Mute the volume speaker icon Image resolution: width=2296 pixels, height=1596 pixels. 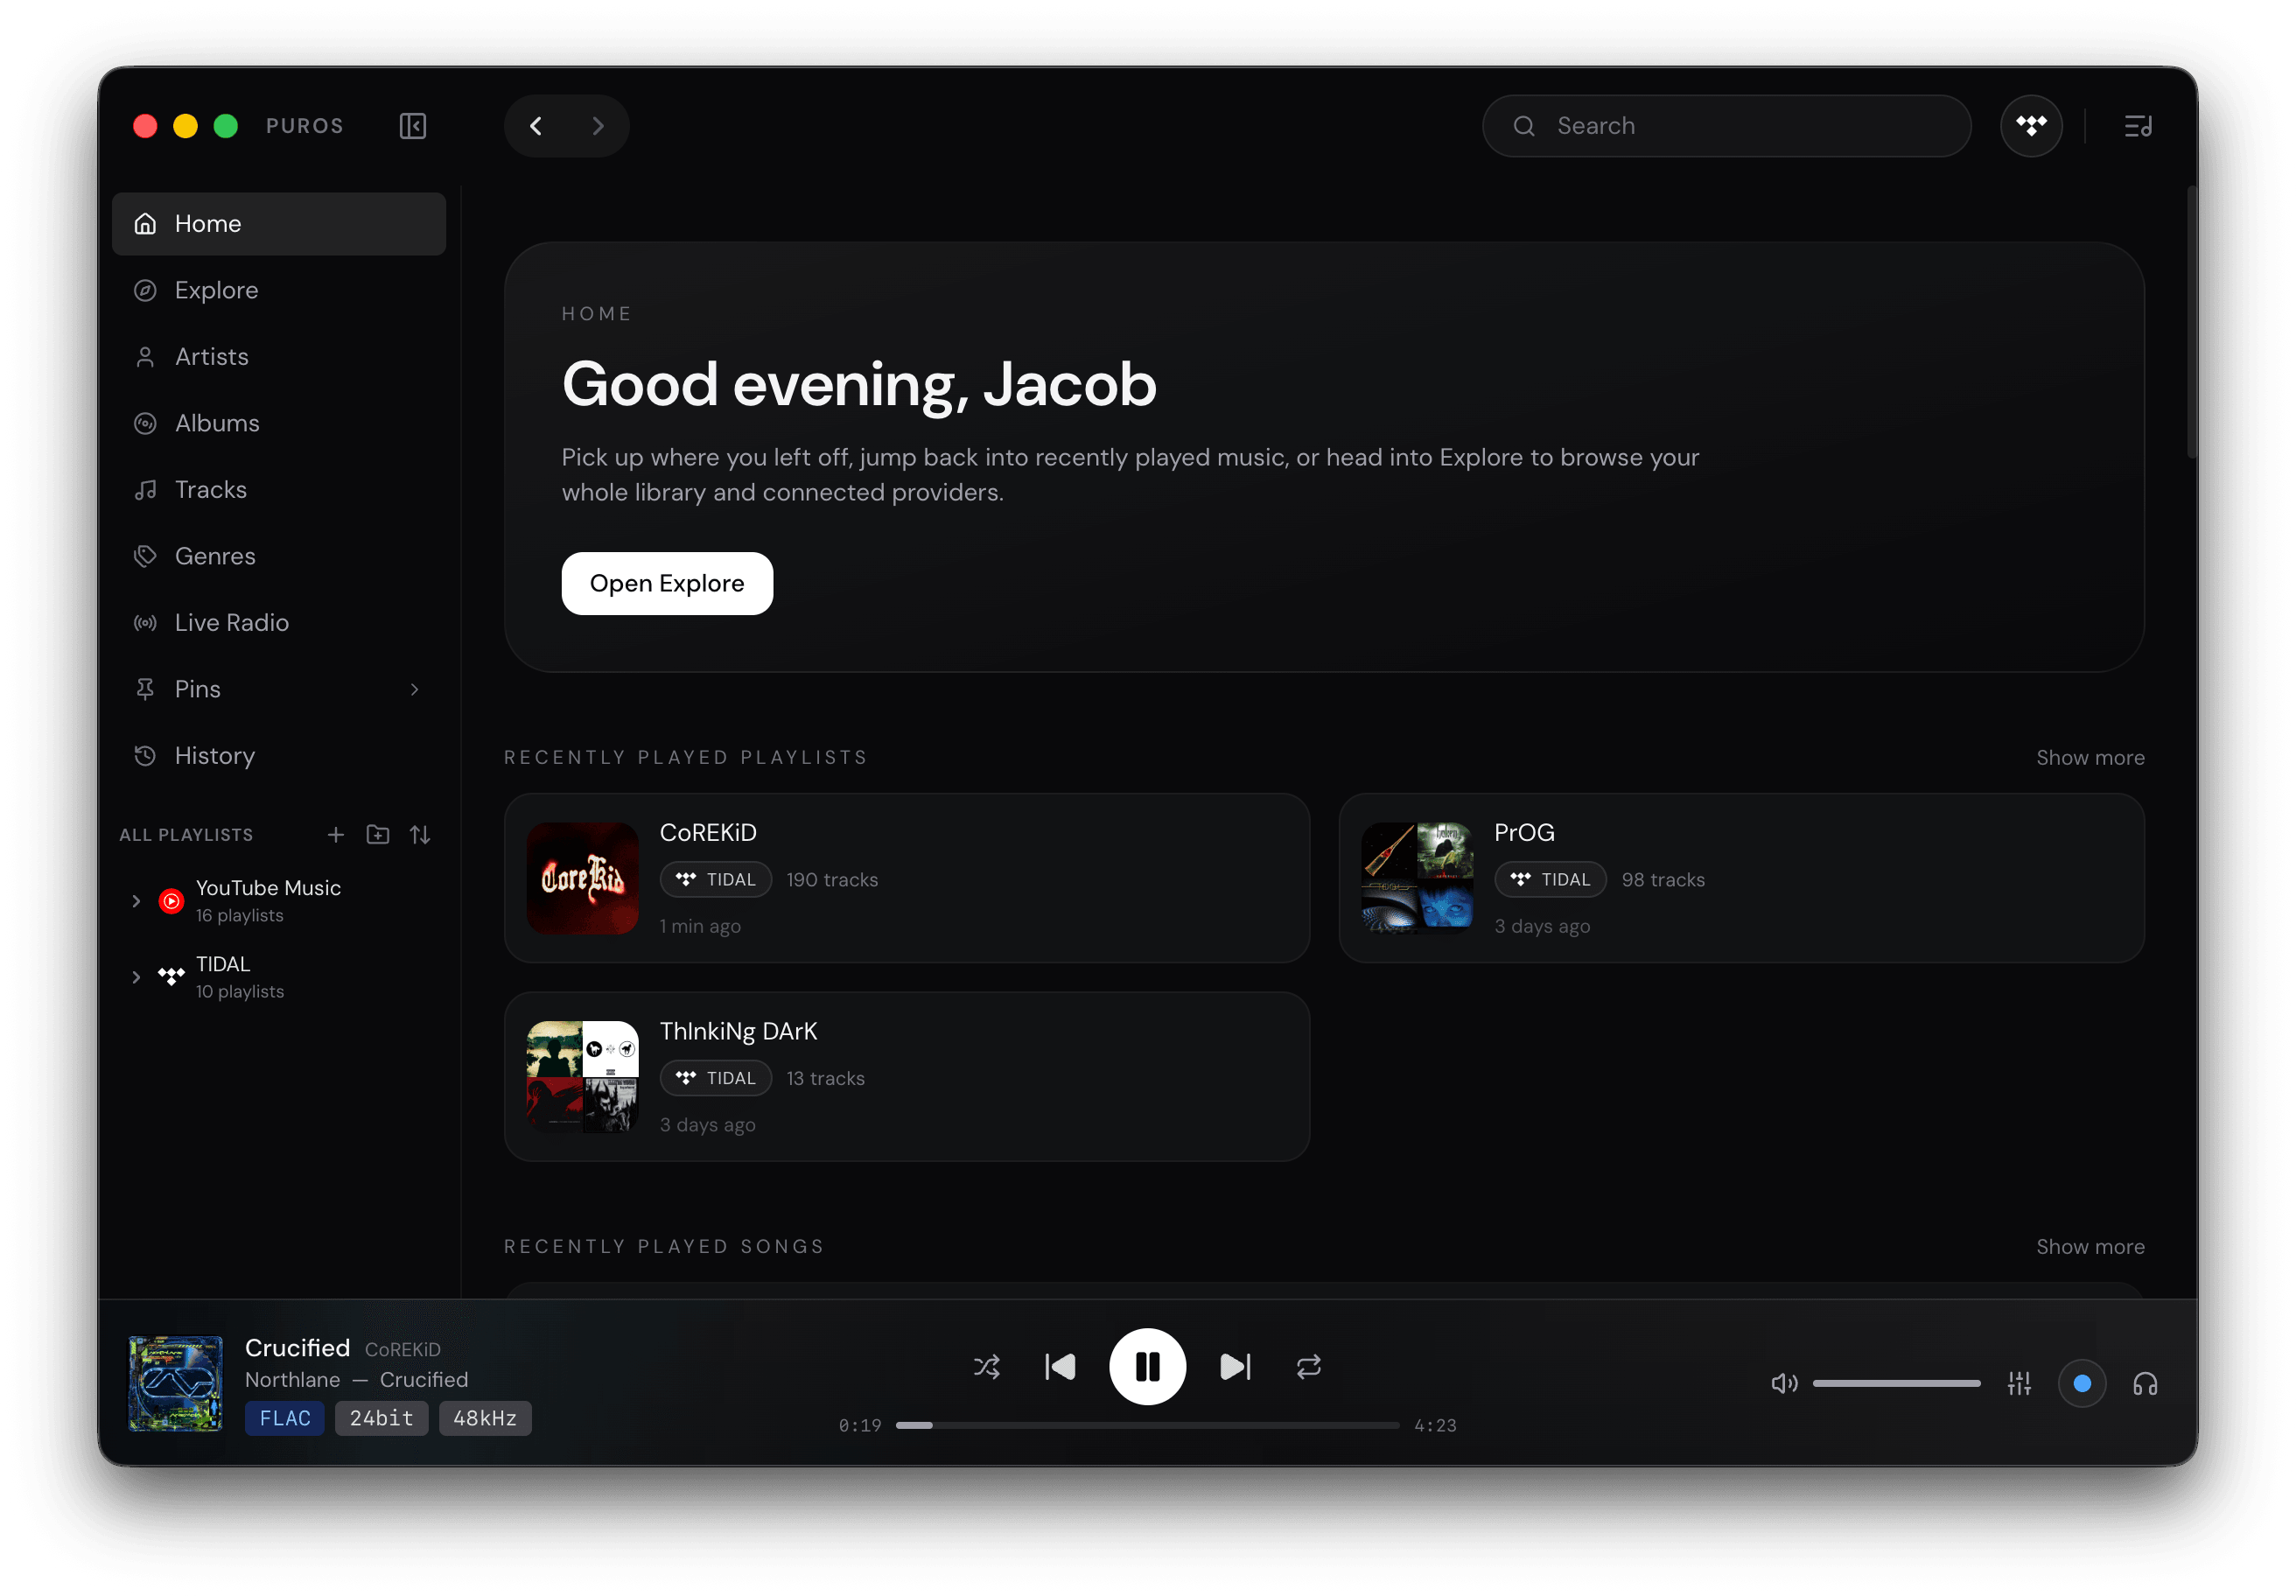click(x=1784, y=1383)
